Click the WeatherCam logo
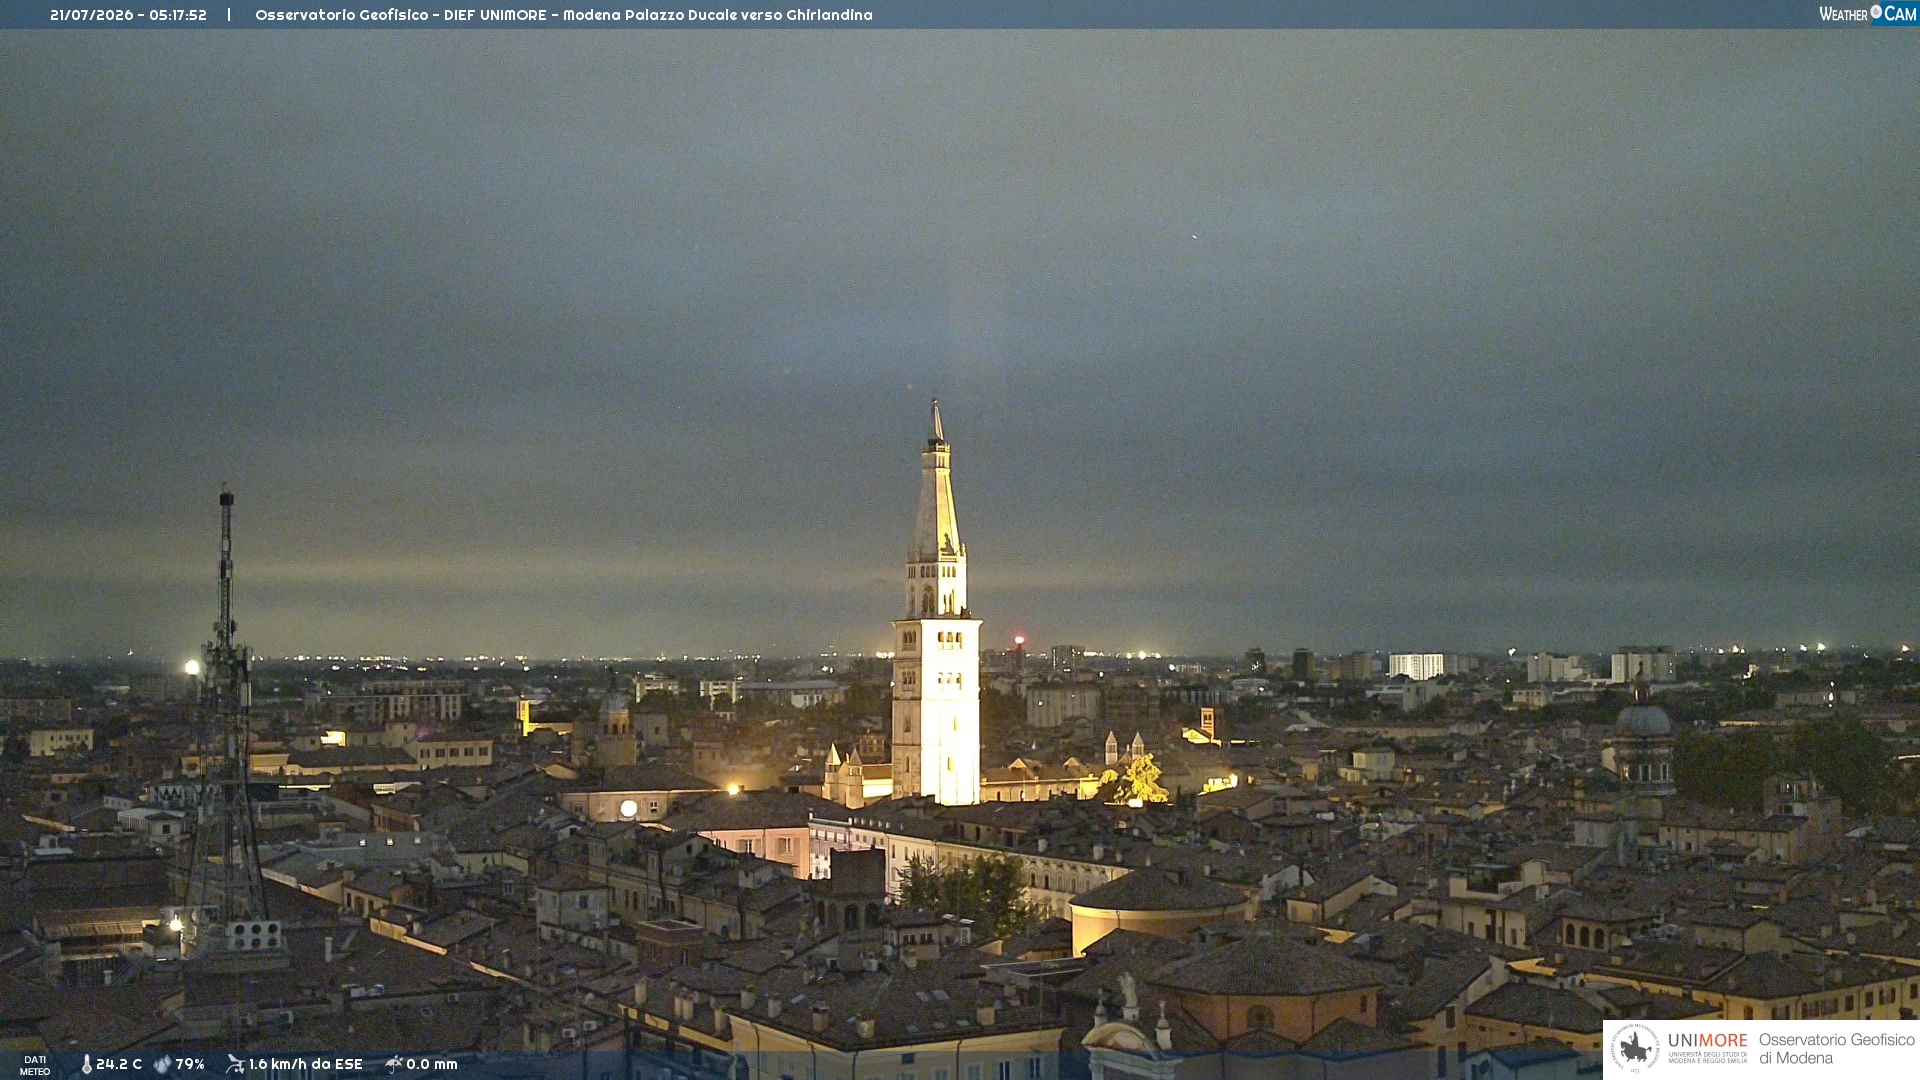 1868,14
